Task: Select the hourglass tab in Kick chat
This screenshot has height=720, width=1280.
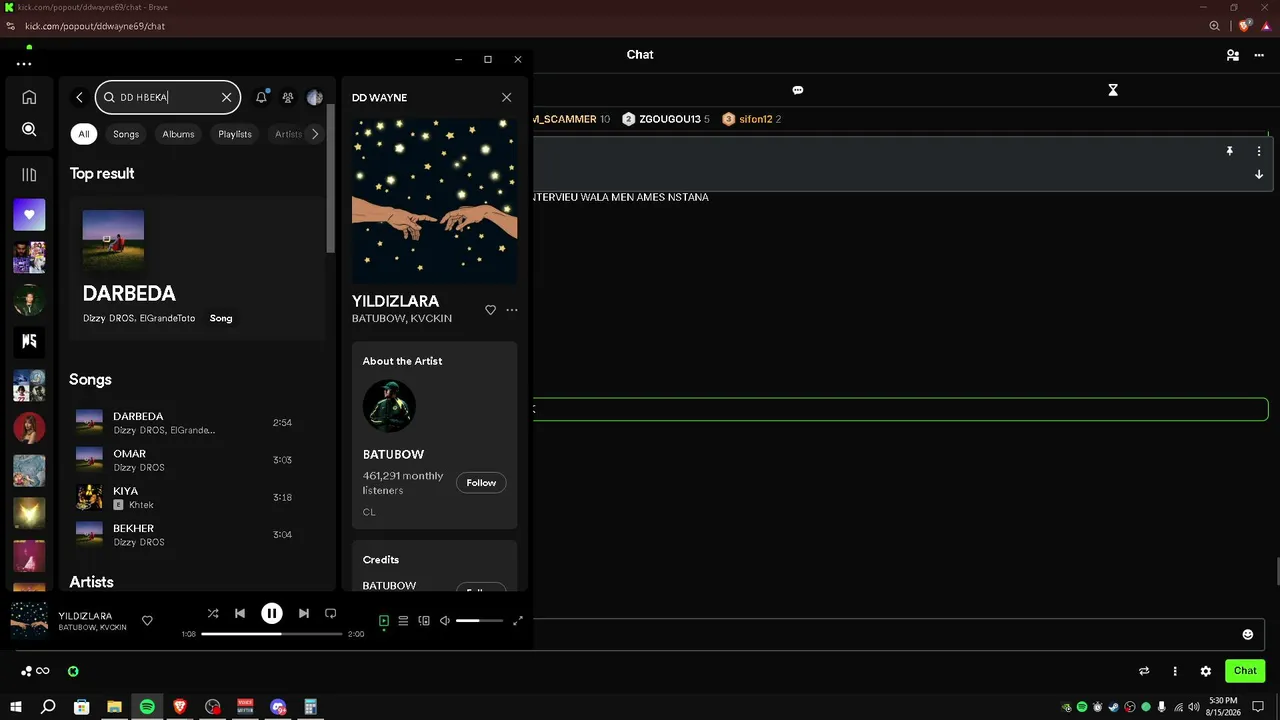Action: point(1113,90)
